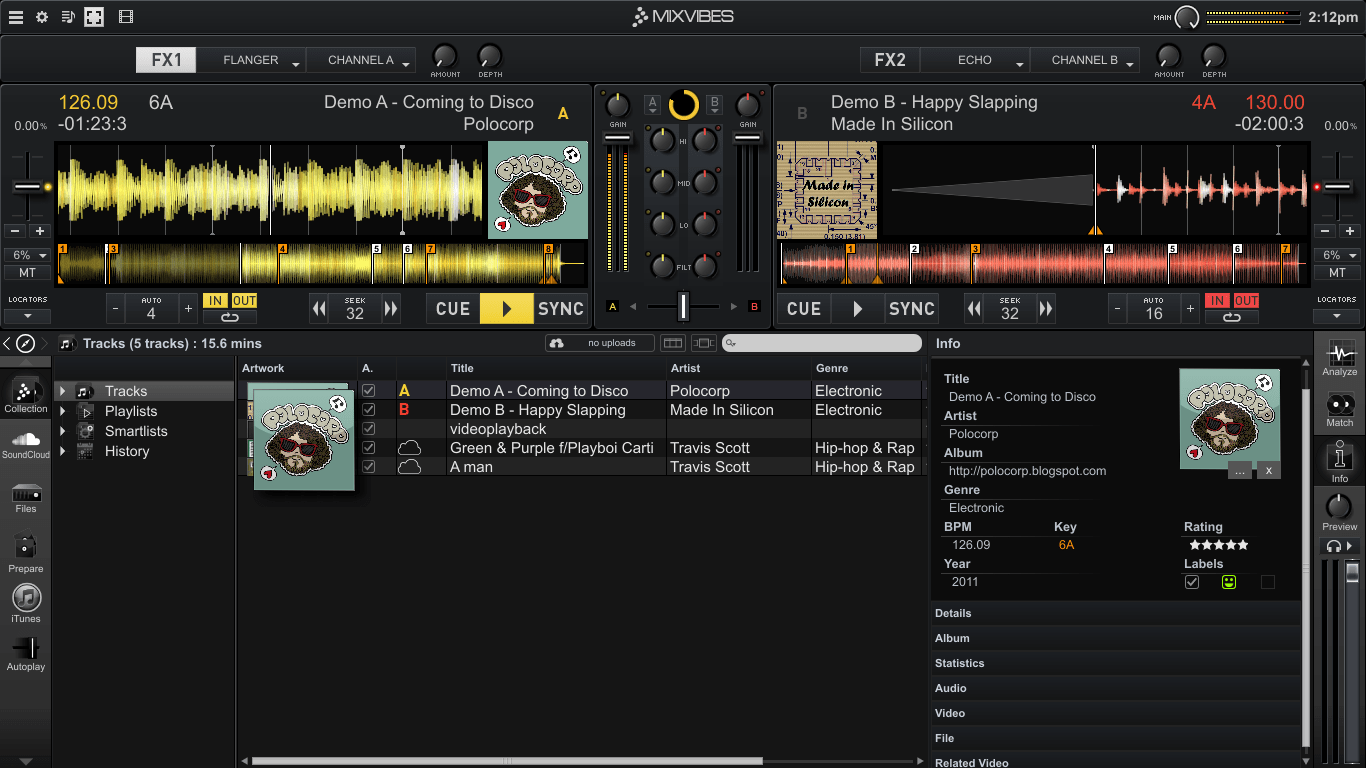Toggle SYNC on Deck B
The image size is (1366, 768).
911,309
